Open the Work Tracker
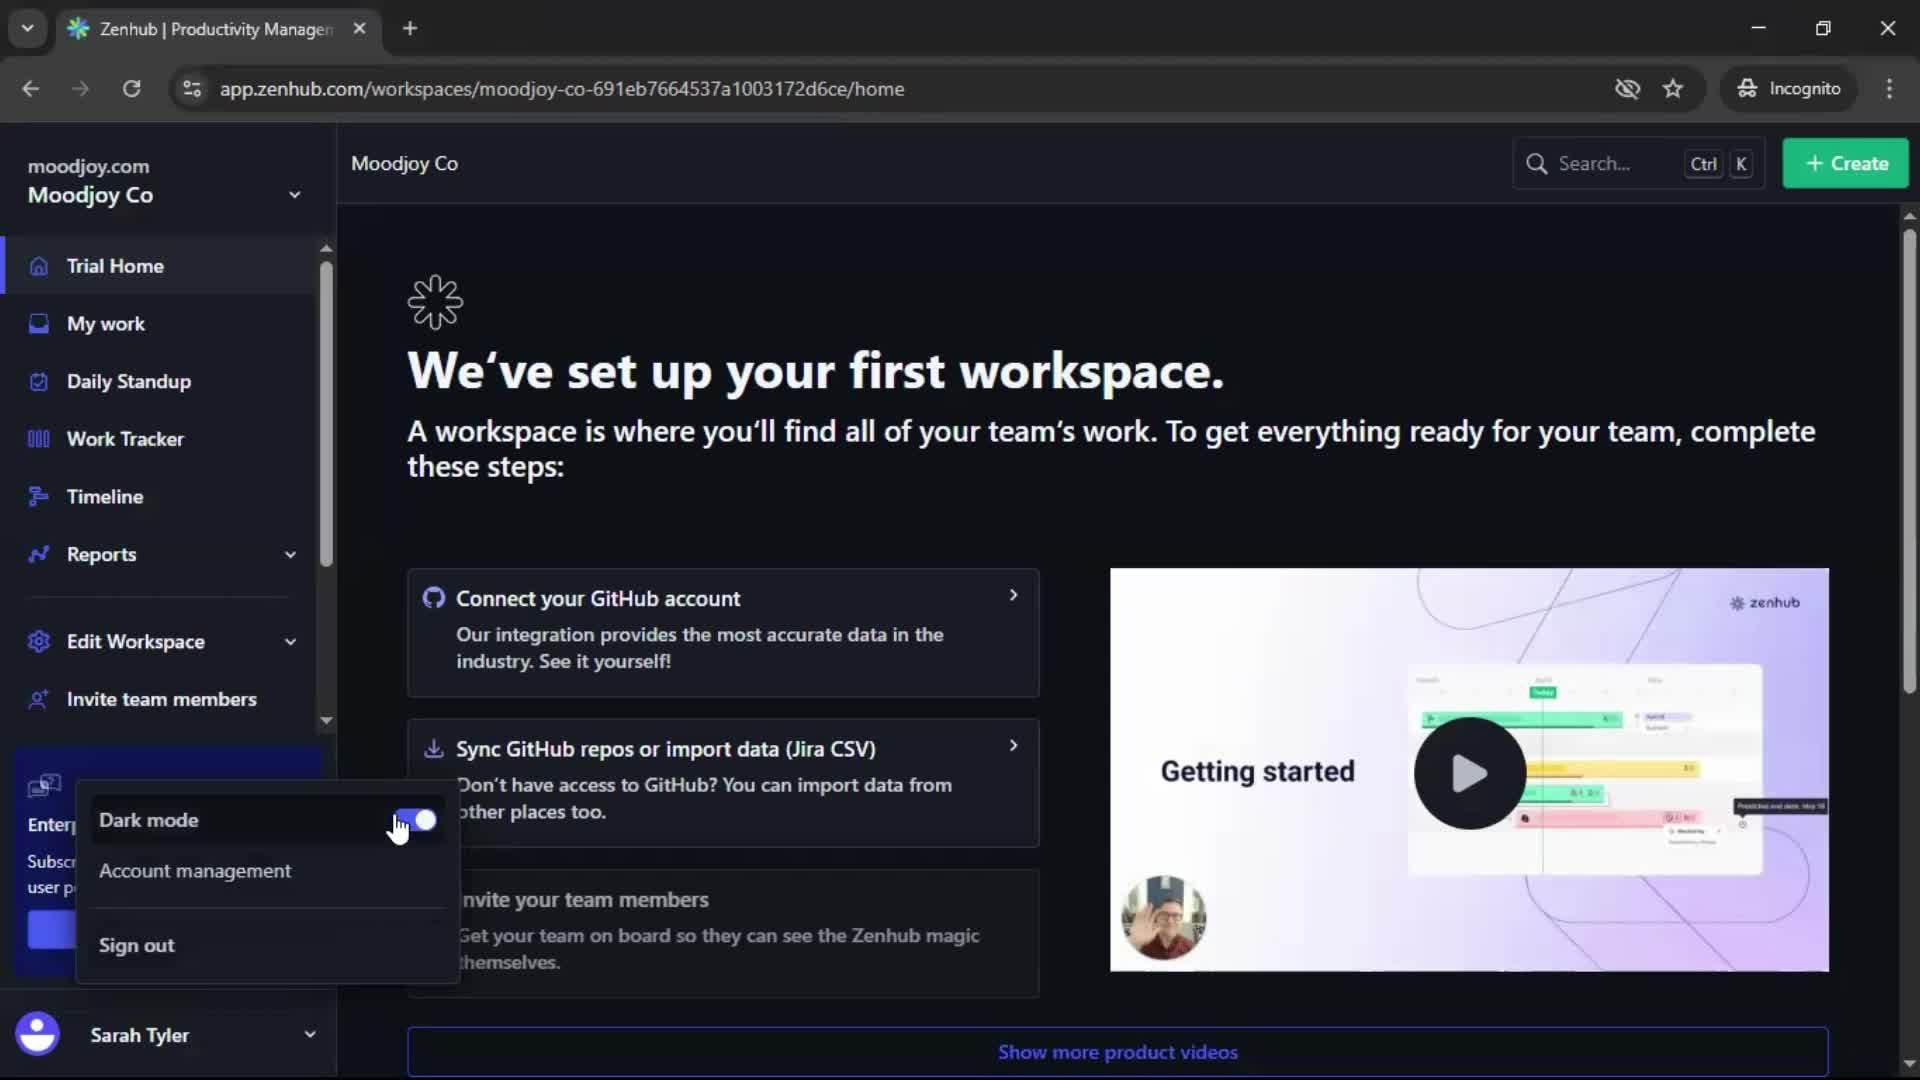 coord(125,438)
